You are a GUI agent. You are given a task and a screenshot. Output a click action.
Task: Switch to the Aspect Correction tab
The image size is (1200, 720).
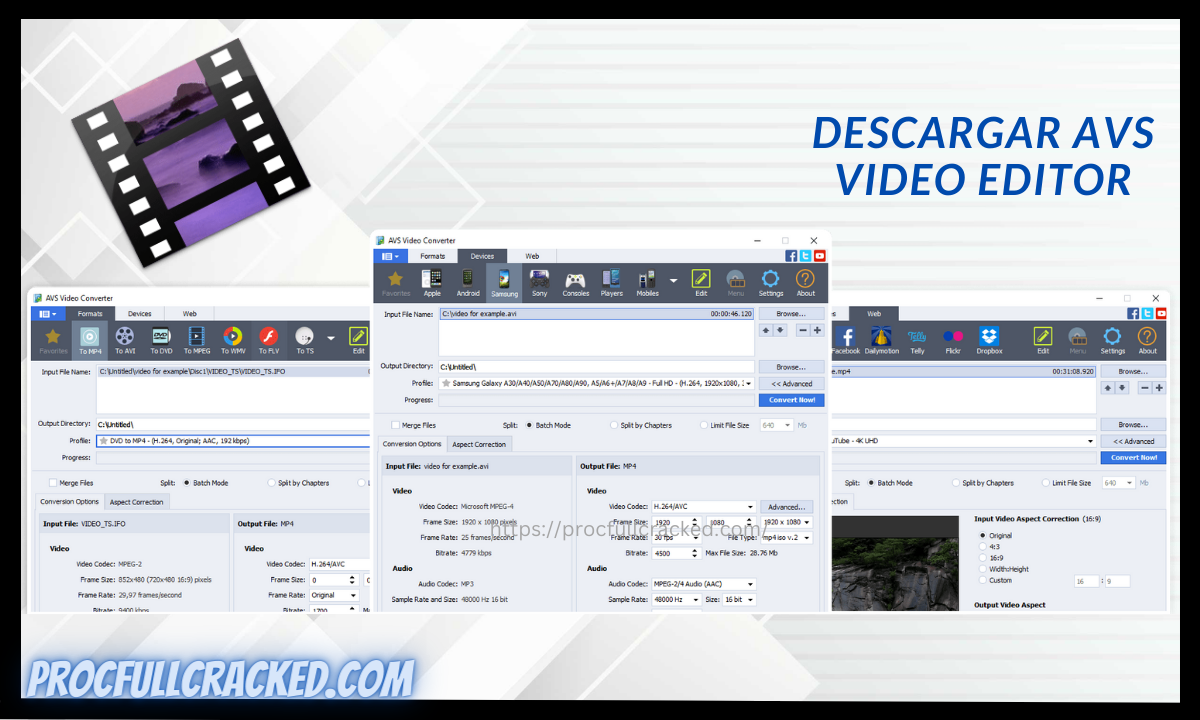480,443
